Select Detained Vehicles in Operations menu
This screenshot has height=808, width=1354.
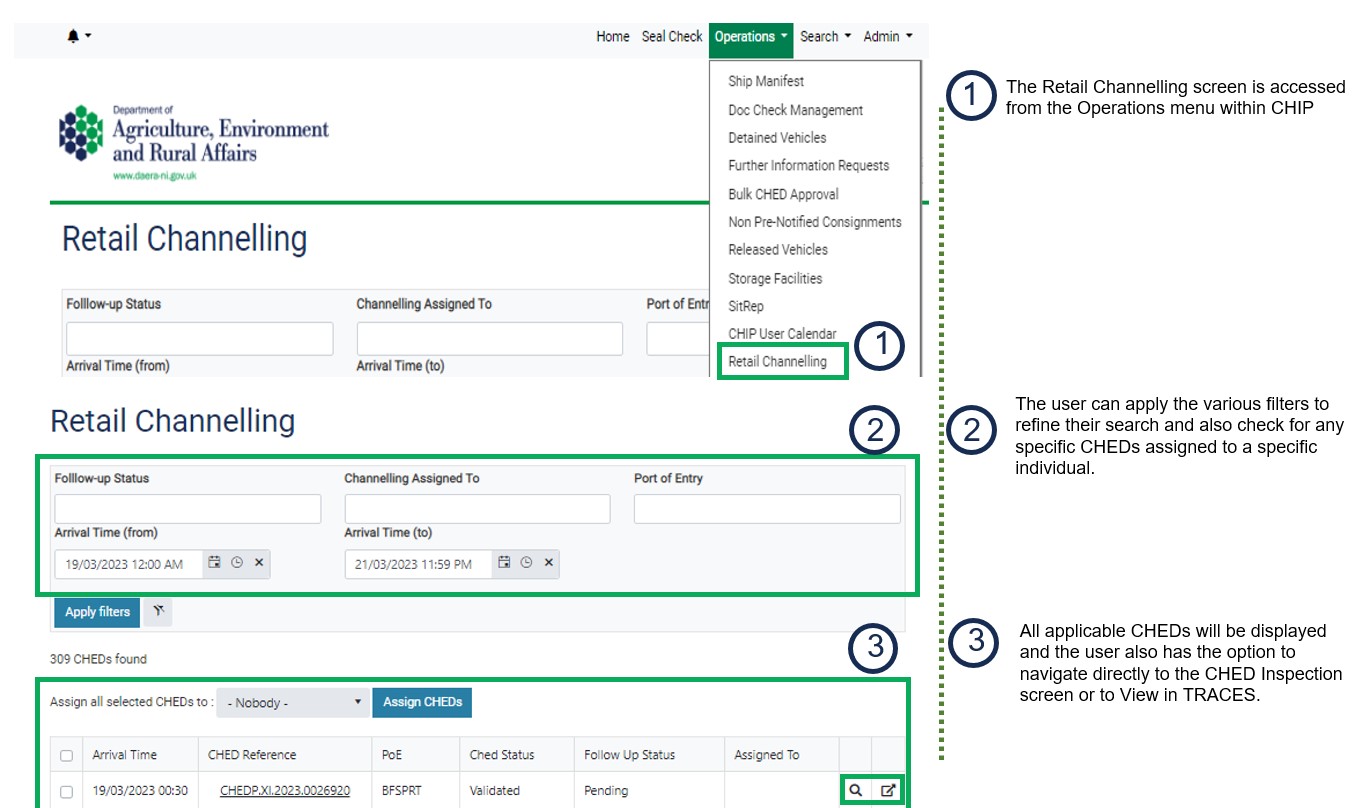point(777,138)
